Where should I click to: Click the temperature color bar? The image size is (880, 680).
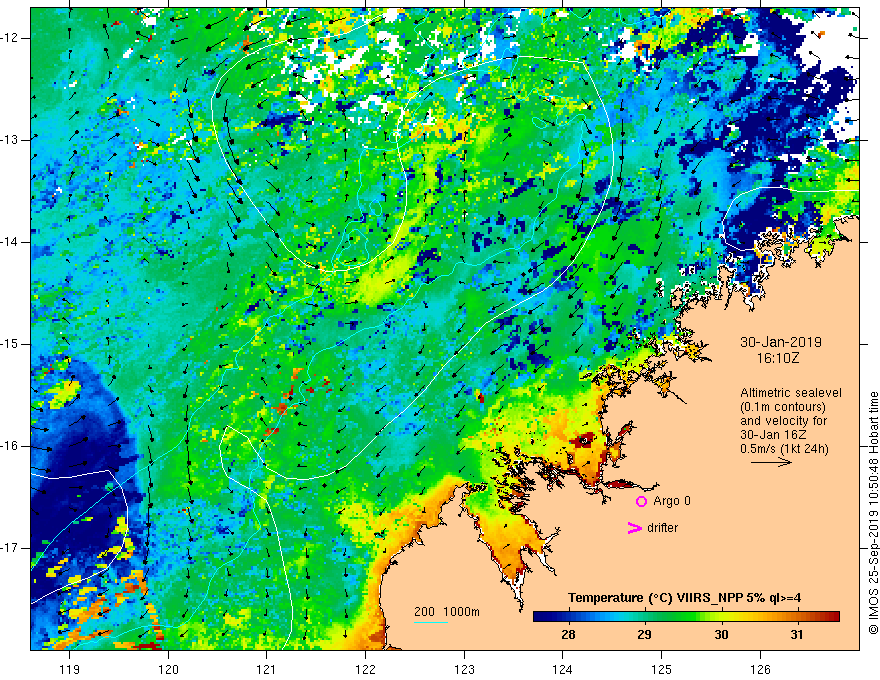(686, 617)
